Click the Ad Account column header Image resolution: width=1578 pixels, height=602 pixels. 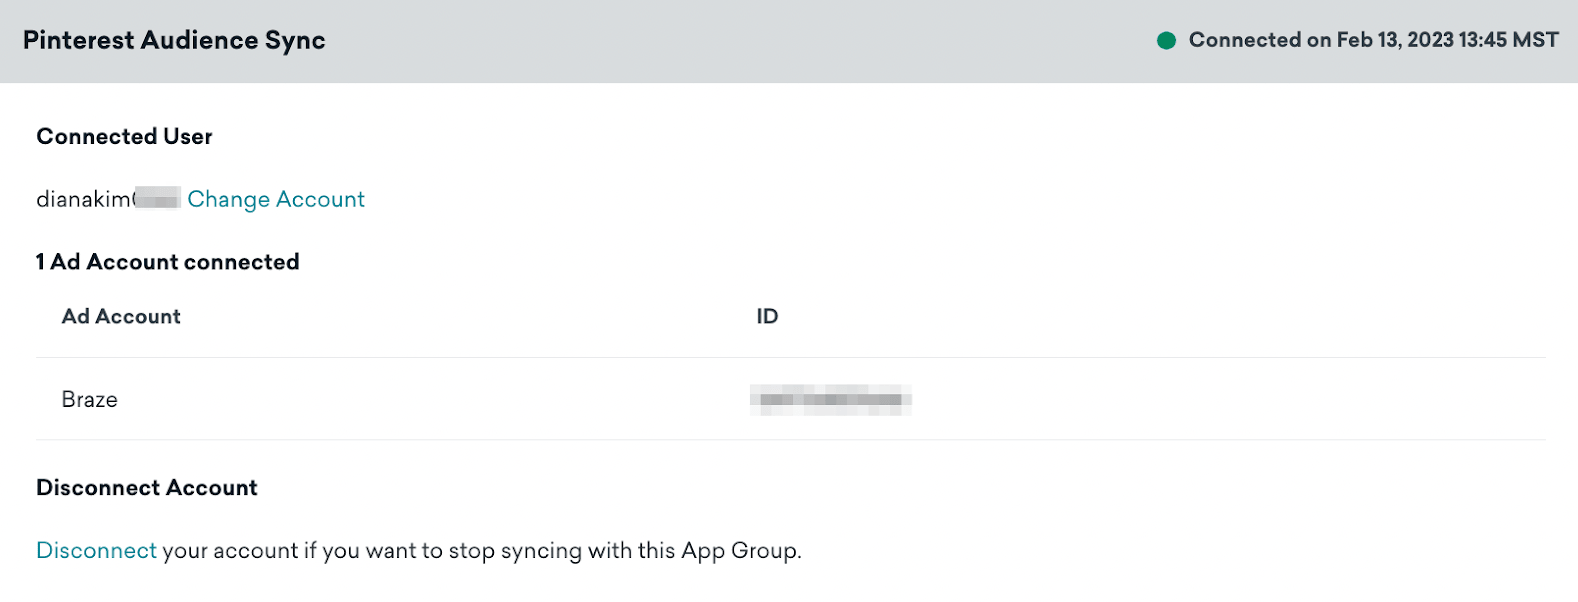[x=121, y=316]
